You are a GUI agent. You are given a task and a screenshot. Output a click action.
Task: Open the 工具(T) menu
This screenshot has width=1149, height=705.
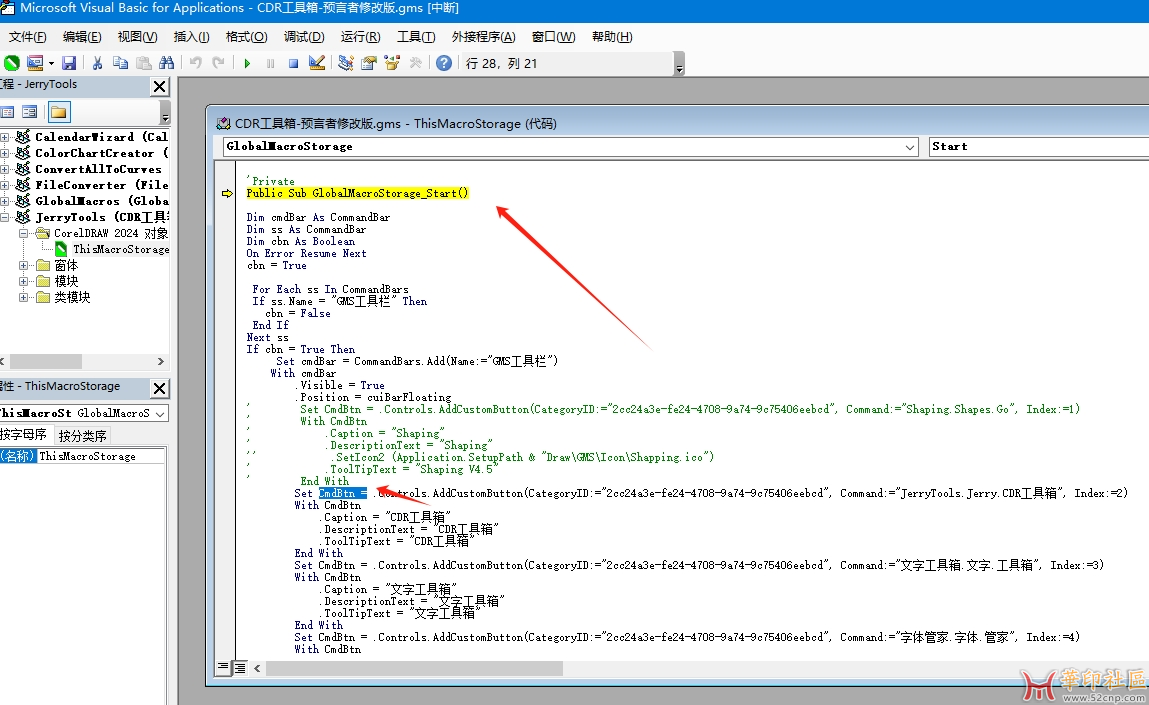coord(416,37)
